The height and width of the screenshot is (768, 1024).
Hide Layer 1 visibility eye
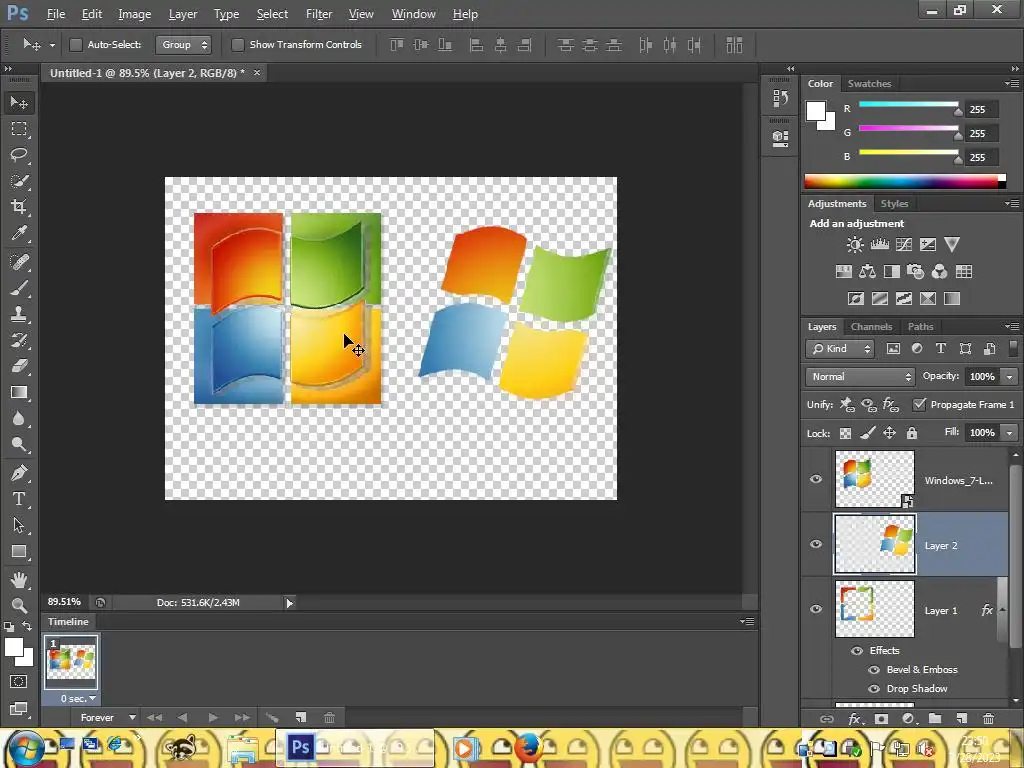816,609
